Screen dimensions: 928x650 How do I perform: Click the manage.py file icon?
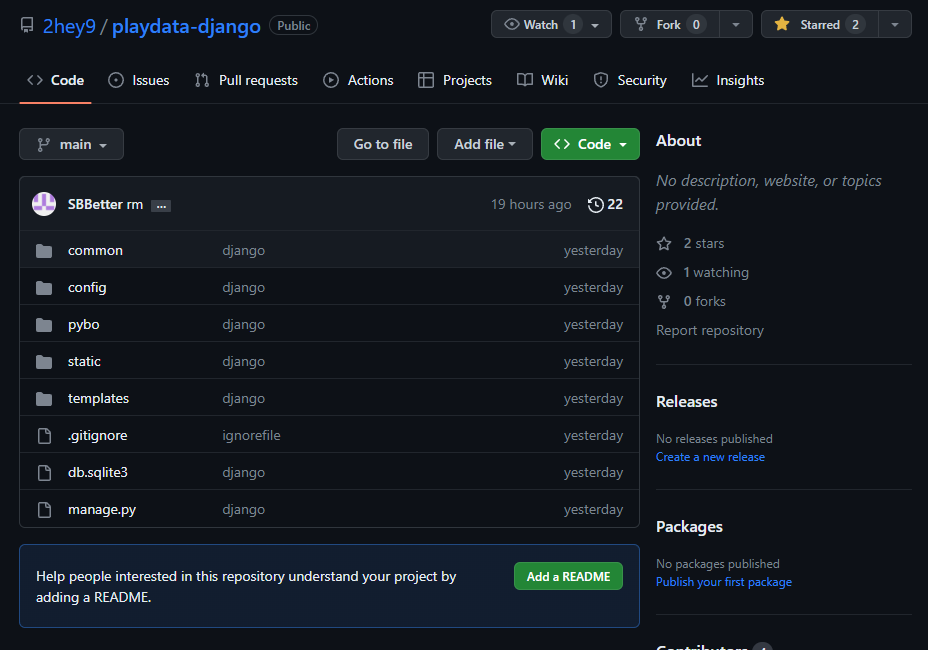(x=44, y=510)
